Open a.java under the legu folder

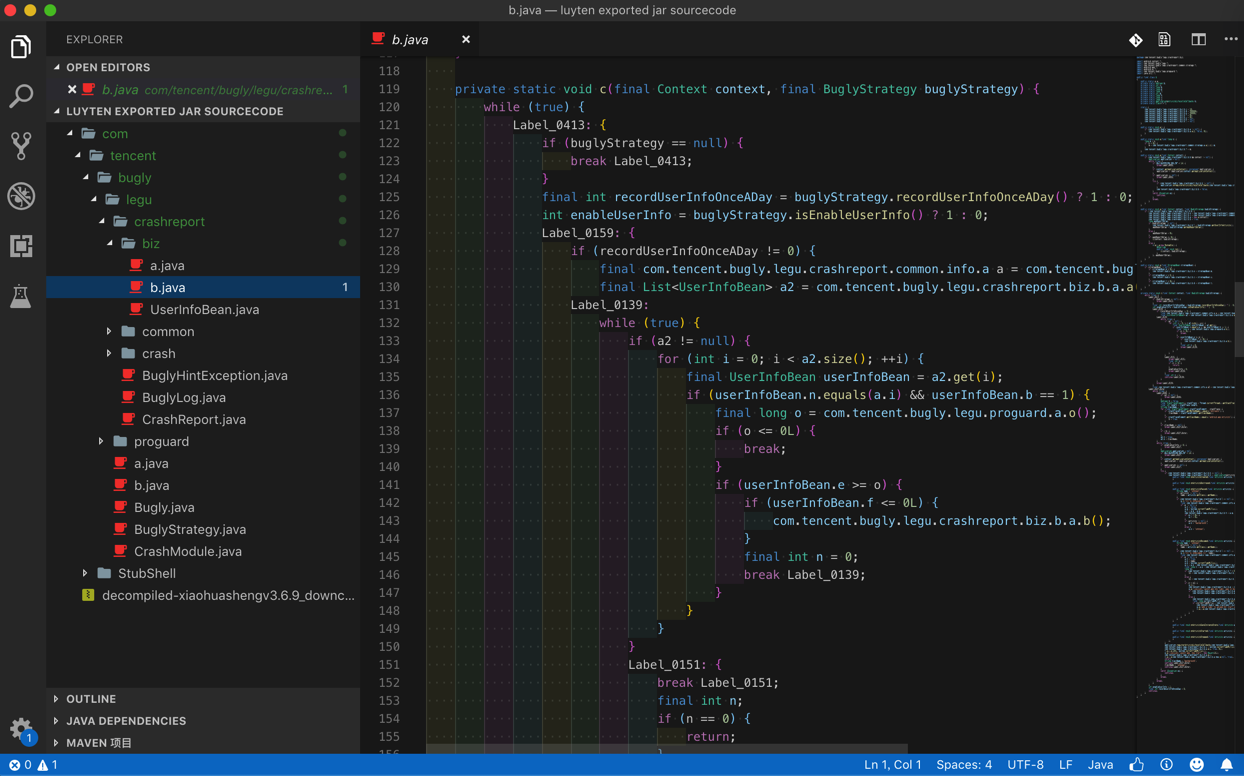[x=203, y=464]
